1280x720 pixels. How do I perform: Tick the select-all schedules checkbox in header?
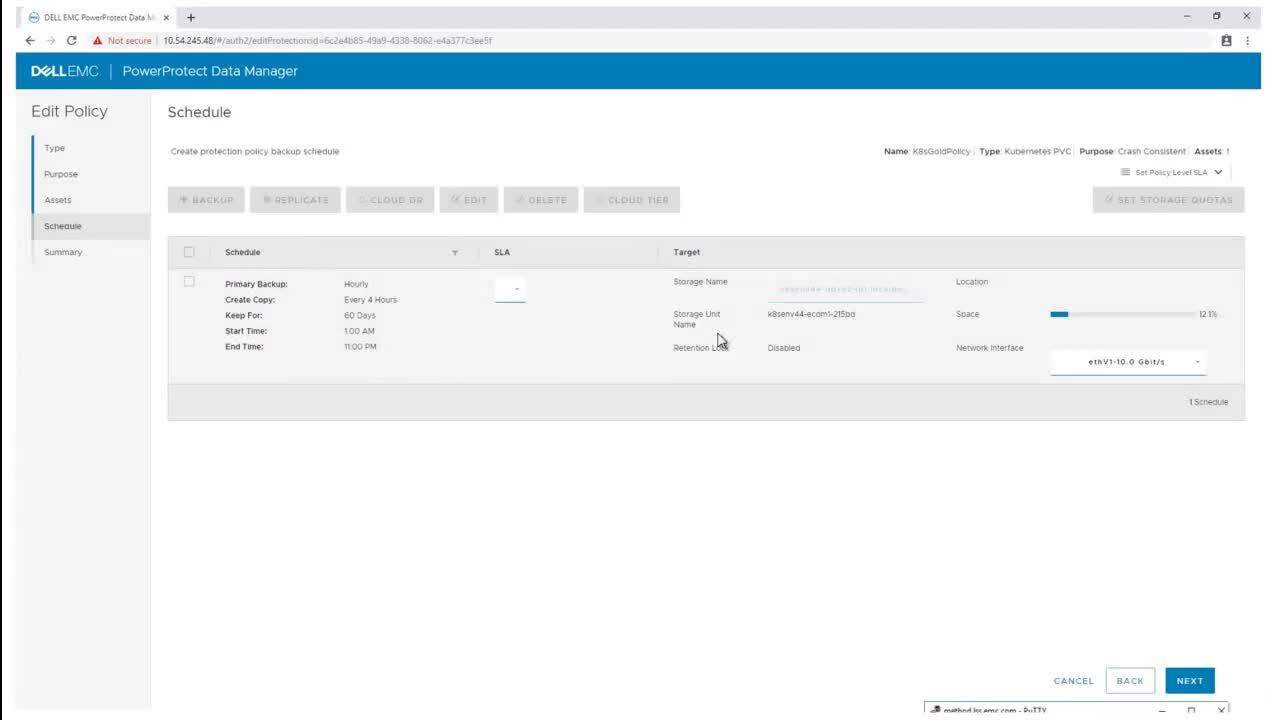tap(189, 252)
